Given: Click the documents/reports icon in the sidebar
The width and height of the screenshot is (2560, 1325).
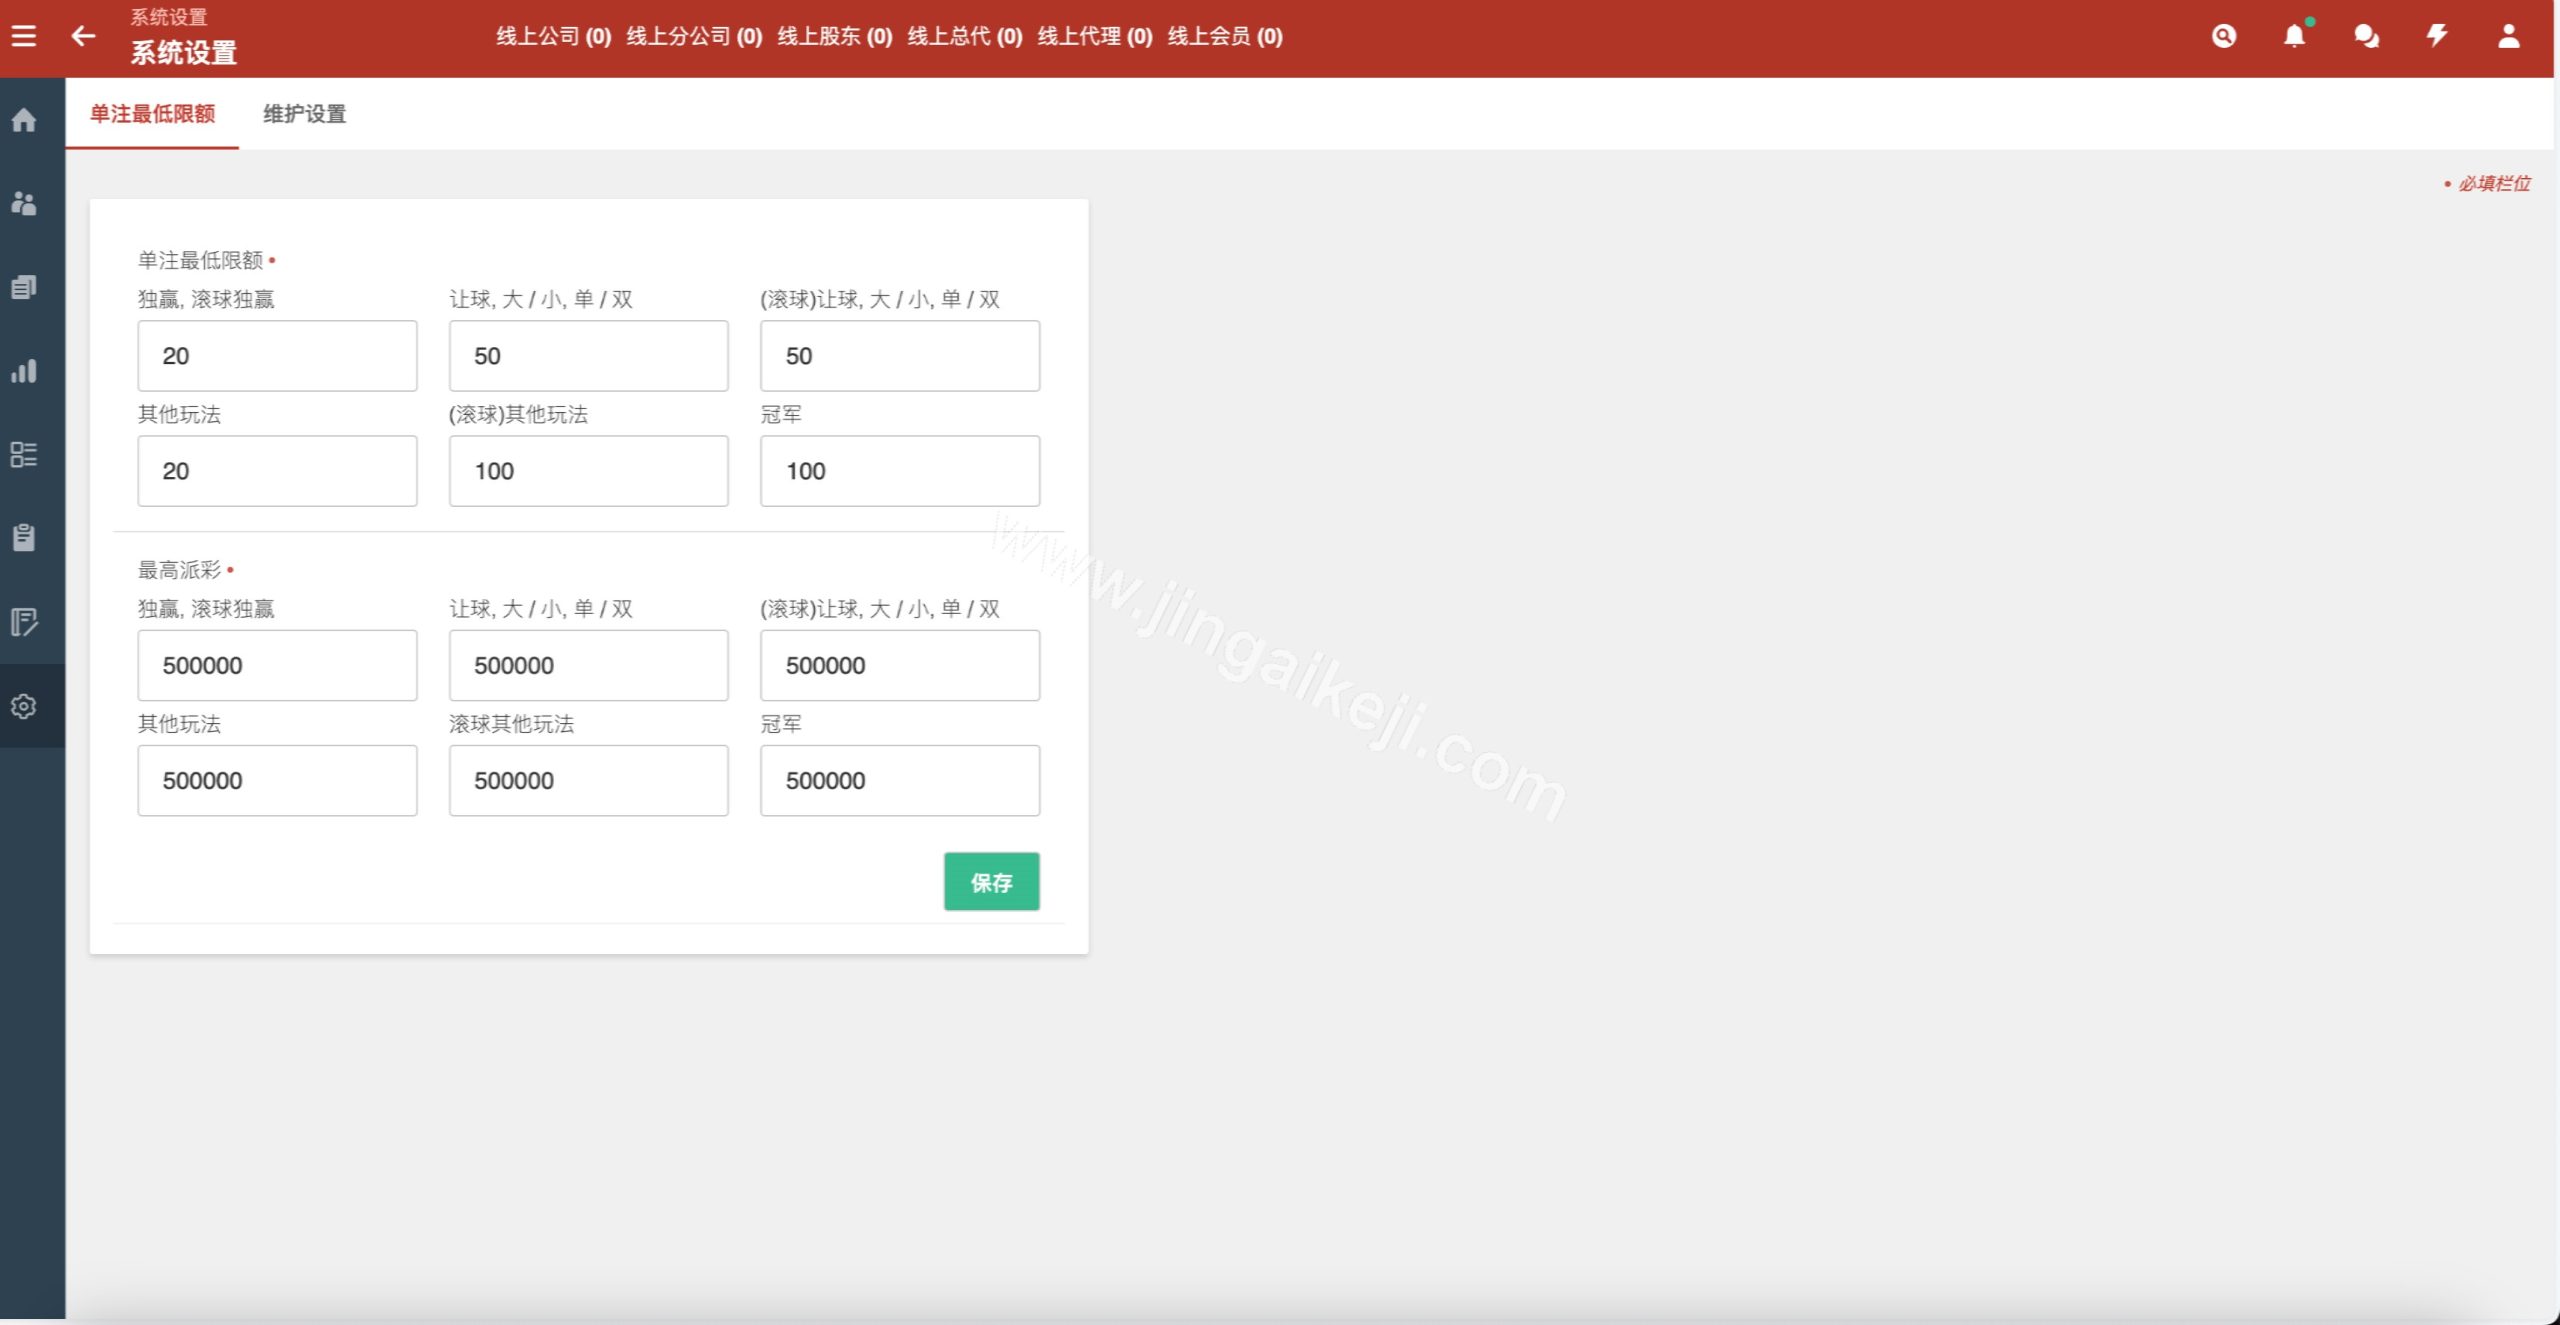Looking at the screenshot, I should [x=24, y=287].
